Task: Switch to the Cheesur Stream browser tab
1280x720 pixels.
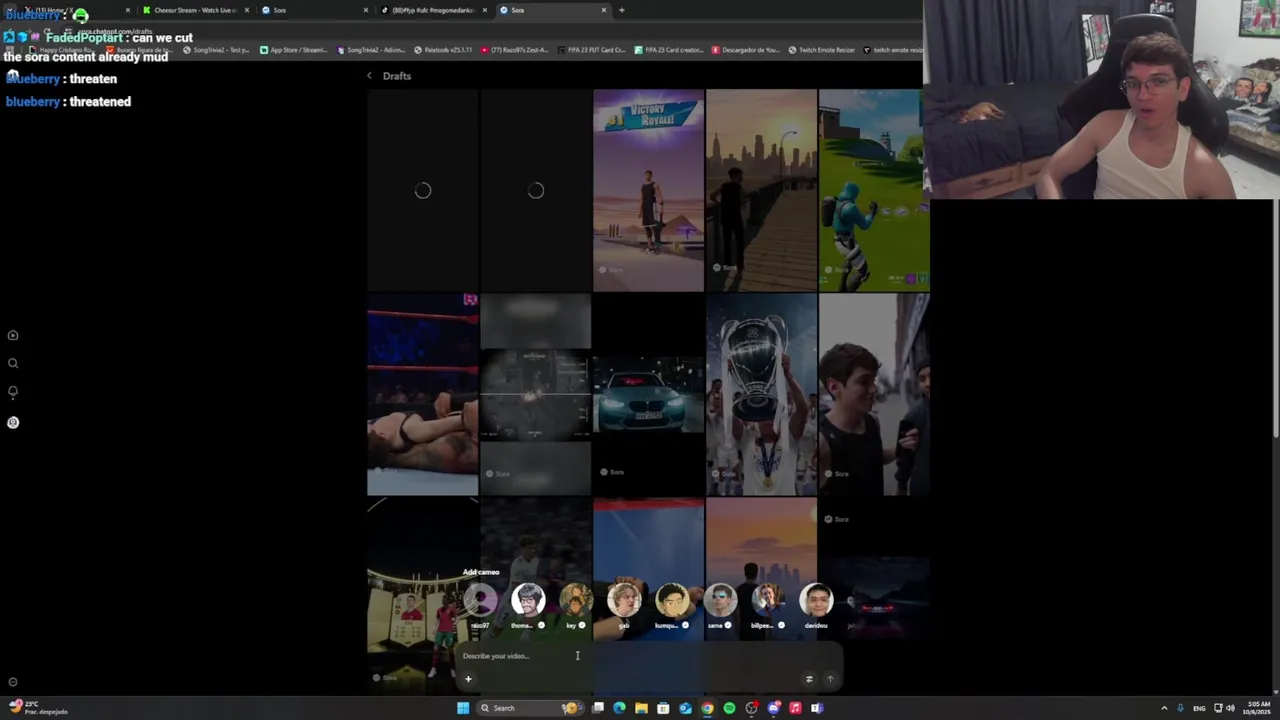Action: (x=194, y=10)
